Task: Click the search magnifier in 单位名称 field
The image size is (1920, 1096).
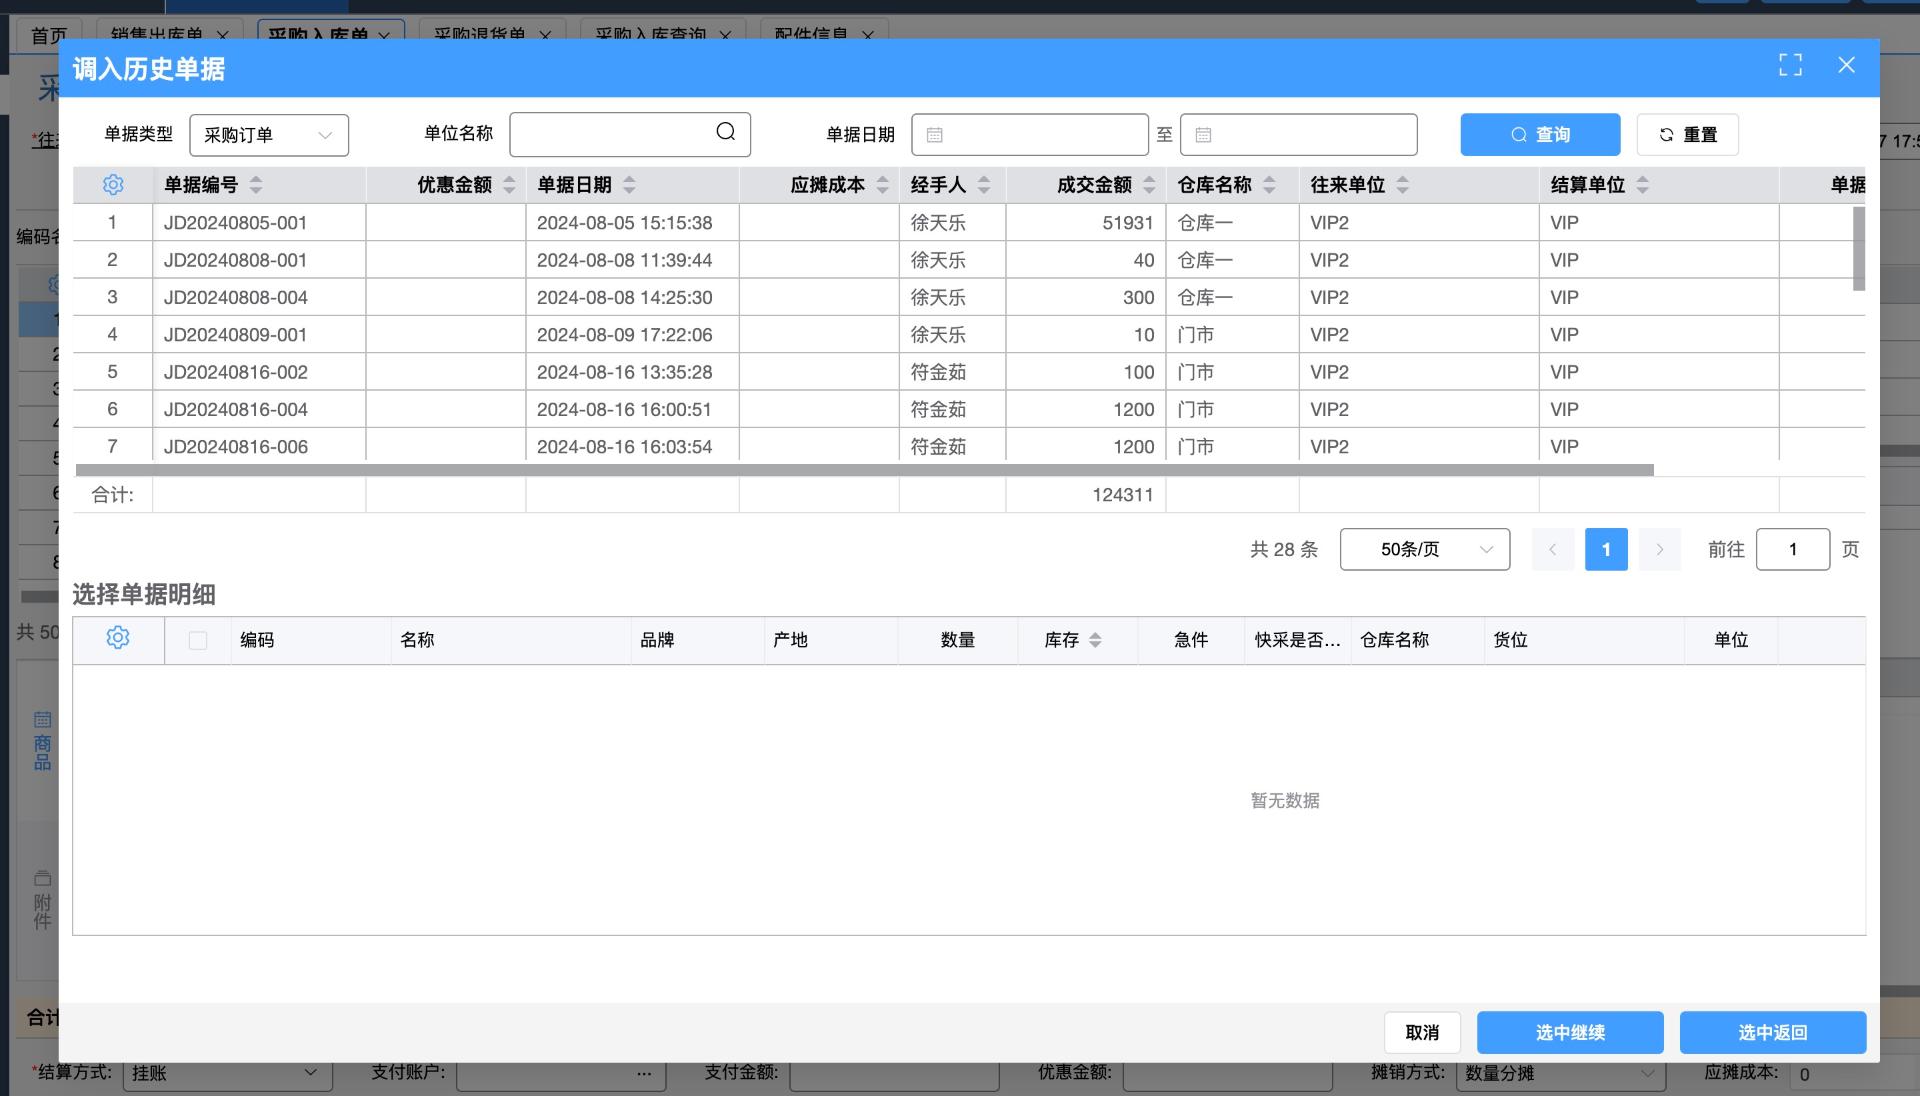Action: [726, 132]
